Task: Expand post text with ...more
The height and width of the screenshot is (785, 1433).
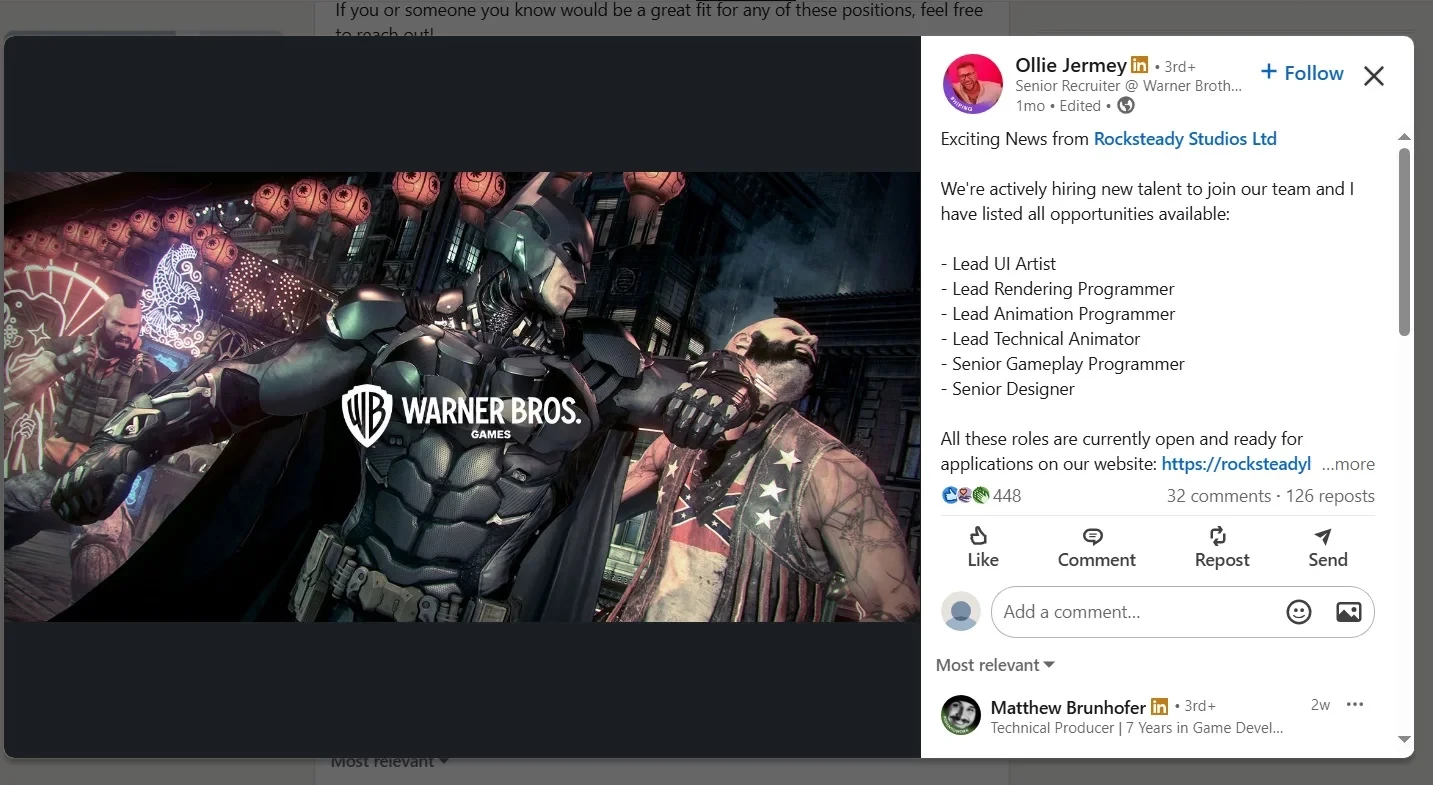Action: [x=1348, y=464]
